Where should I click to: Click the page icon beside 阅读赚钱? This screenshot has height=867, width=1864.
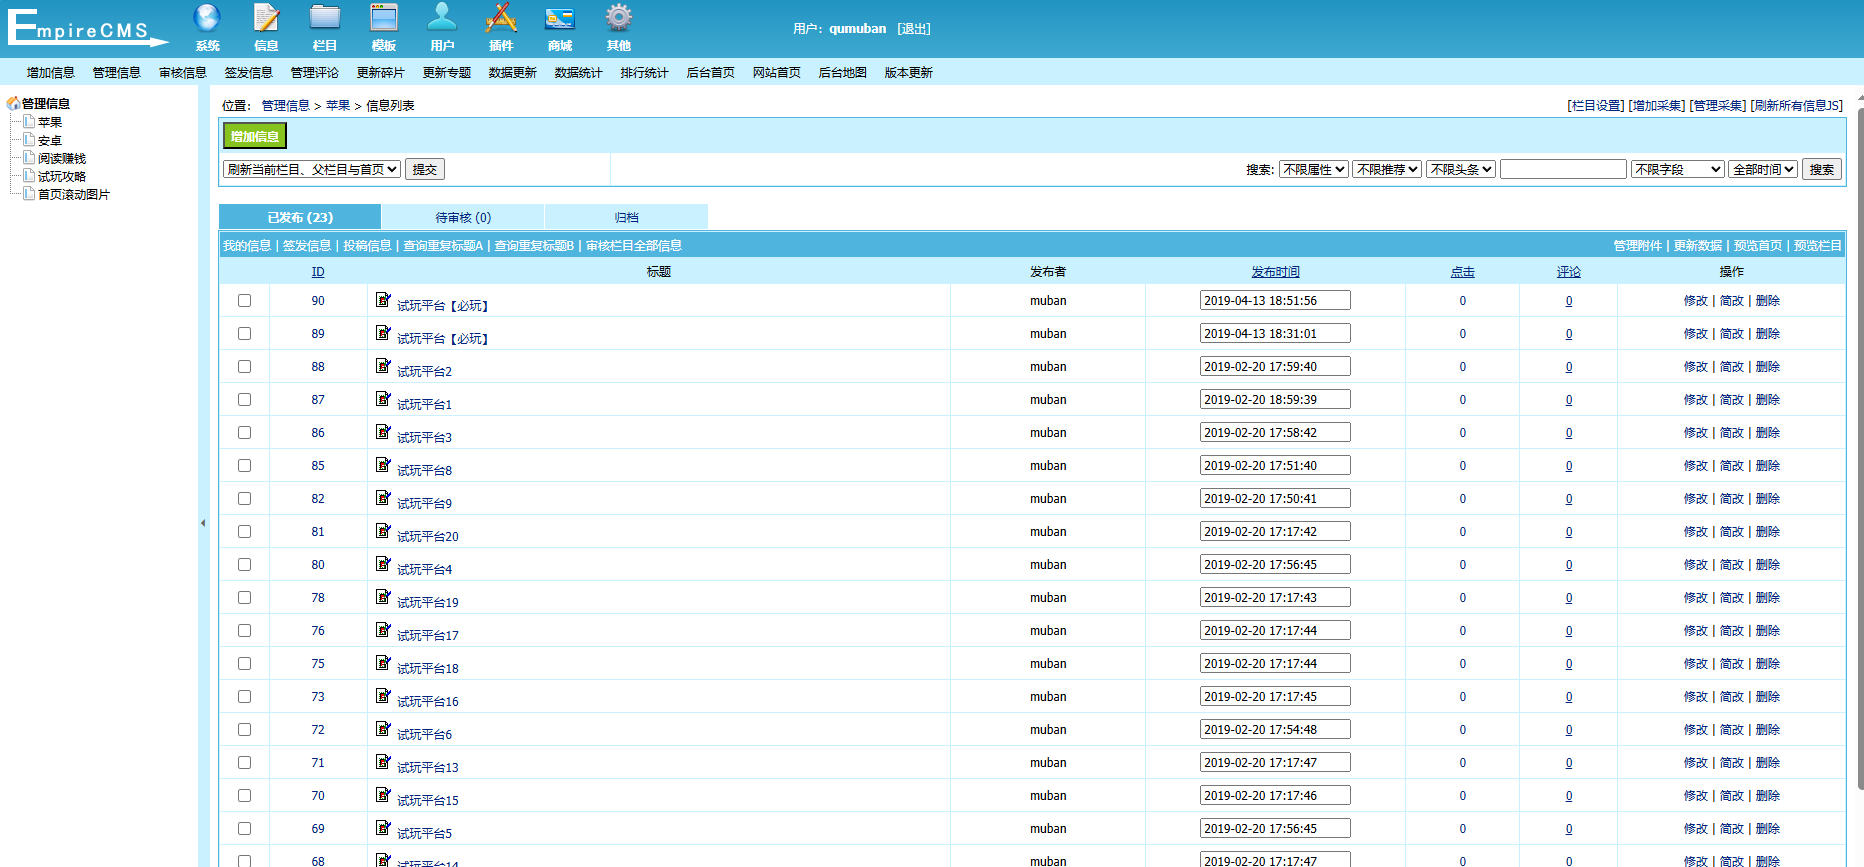coord(30,157)
